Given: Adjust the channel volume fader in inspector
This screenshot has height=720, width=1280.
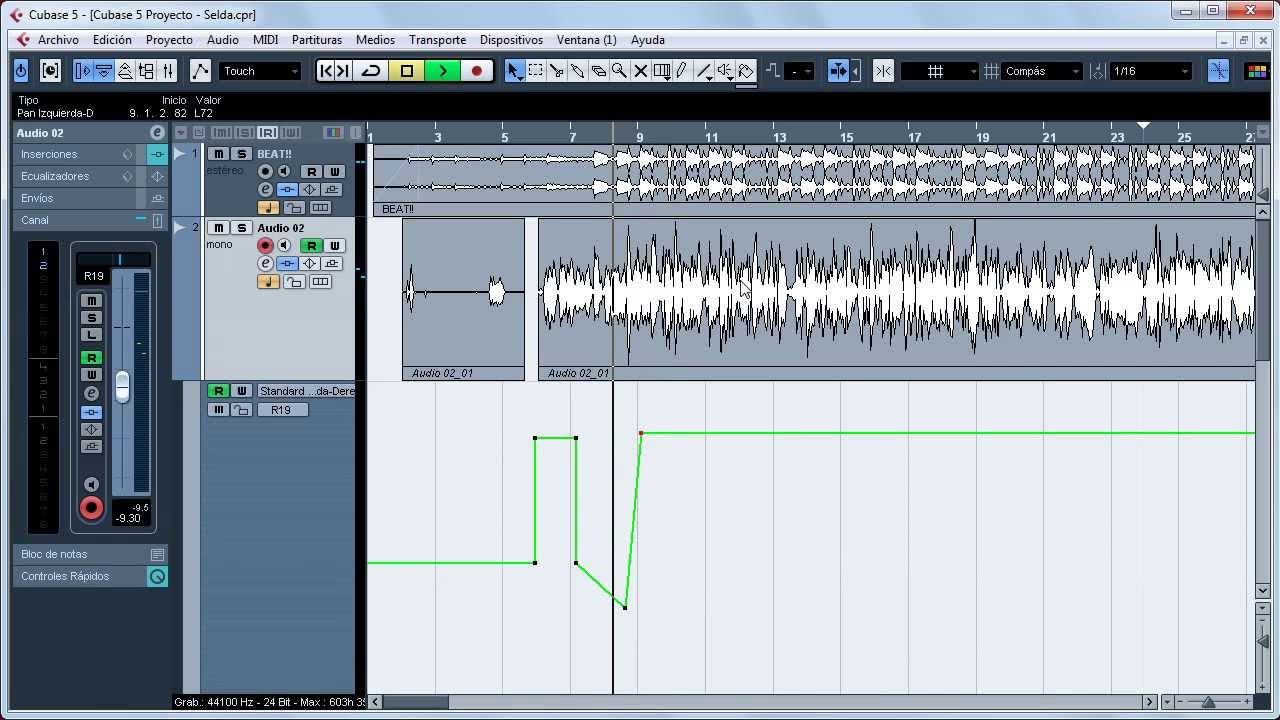Looking at the screenshot, I should tap(122, 386).
